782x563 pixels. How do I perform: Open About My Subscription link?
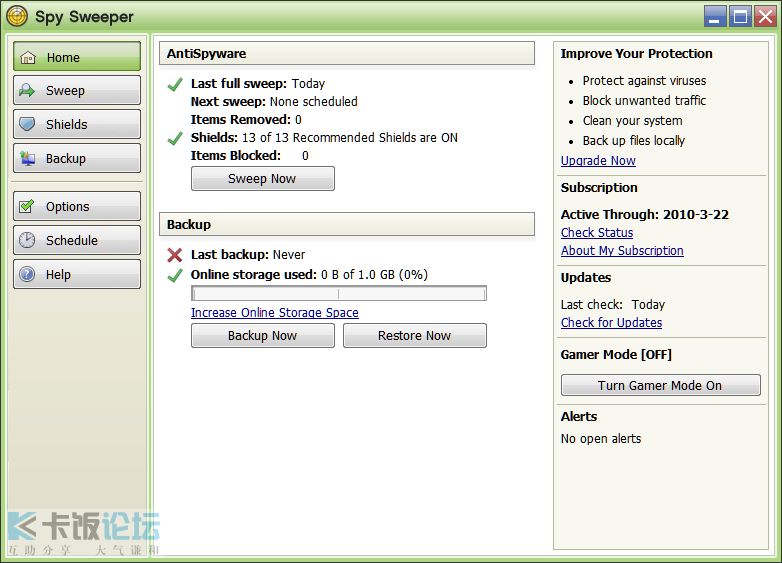pyautogui.click(x=622, y=250)
